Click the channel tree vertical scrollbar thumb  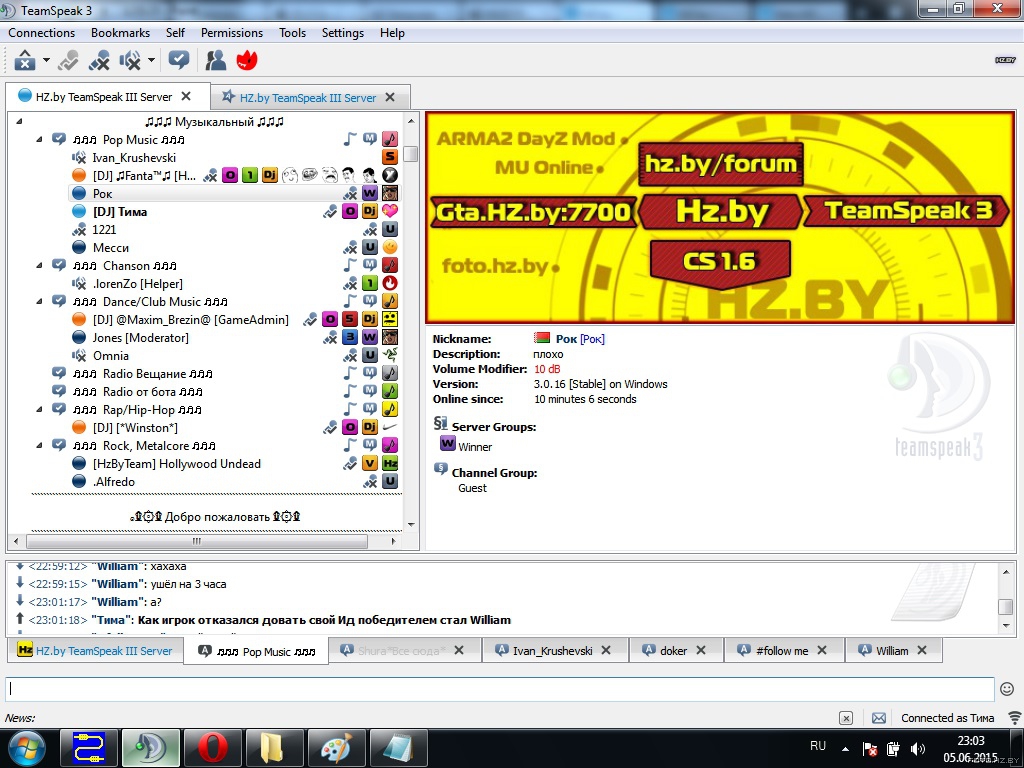[x=410, y=154]
